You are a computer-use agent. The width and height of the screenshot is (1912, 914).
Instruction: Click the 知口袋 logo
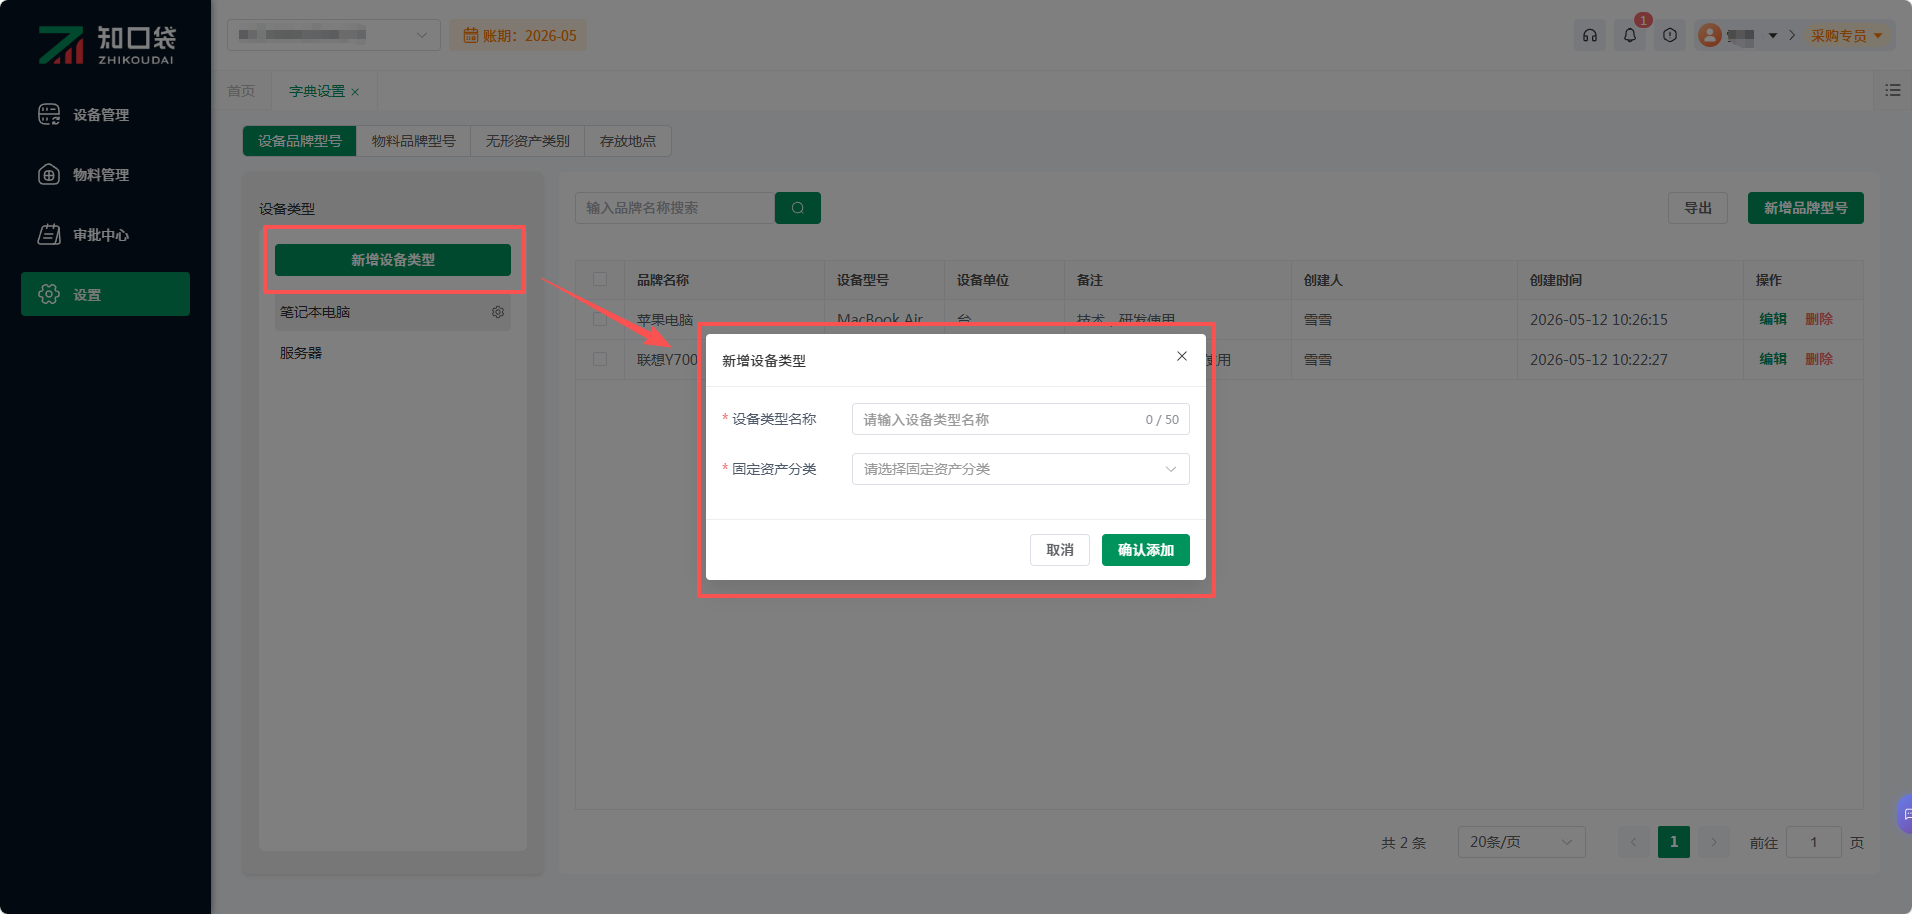click(106, 45)
